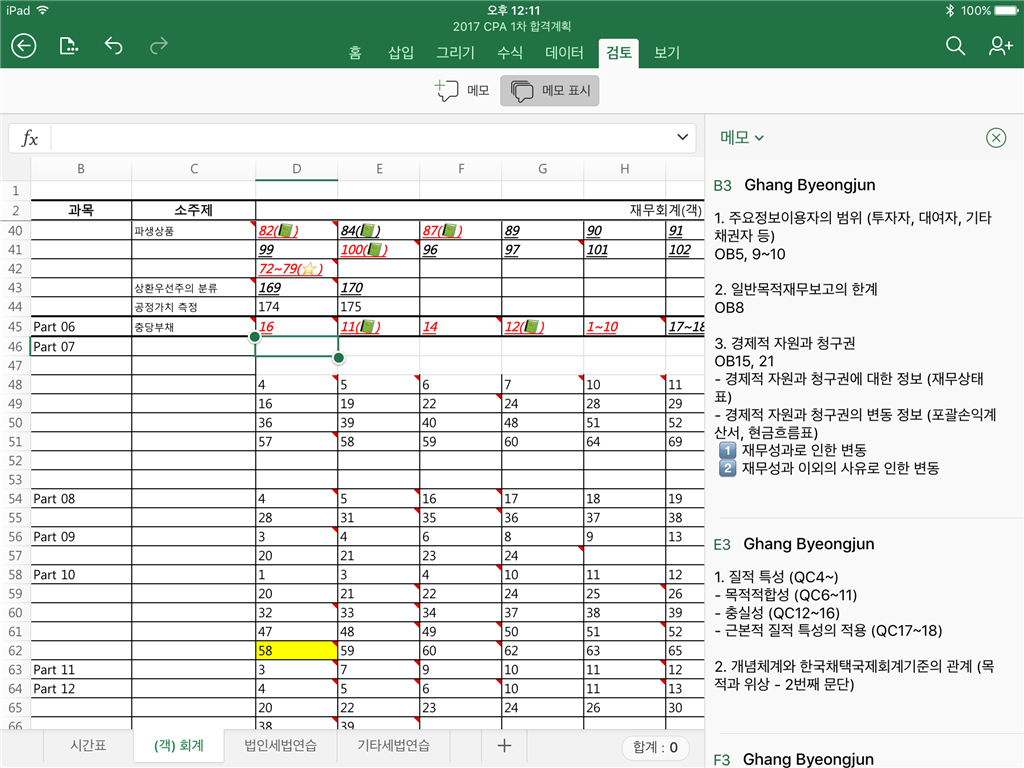Screen dimensions: 1024x768
Task: Select the 검토 ribbon tab
Action: 618,53
